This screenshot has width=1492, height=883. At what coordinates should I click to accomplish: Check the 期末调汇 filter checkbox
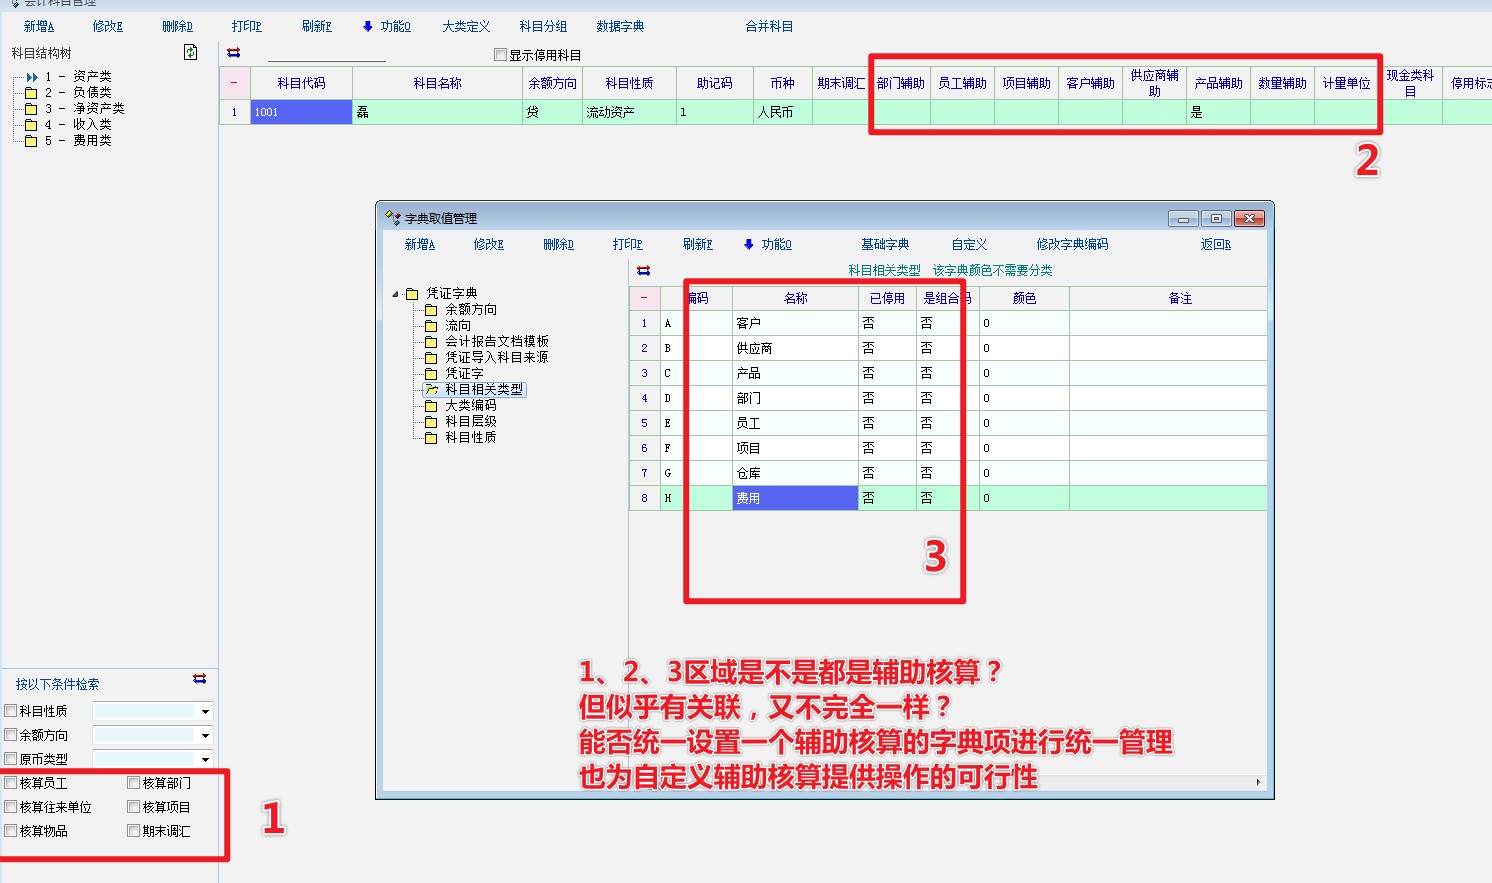coord(134,831)
